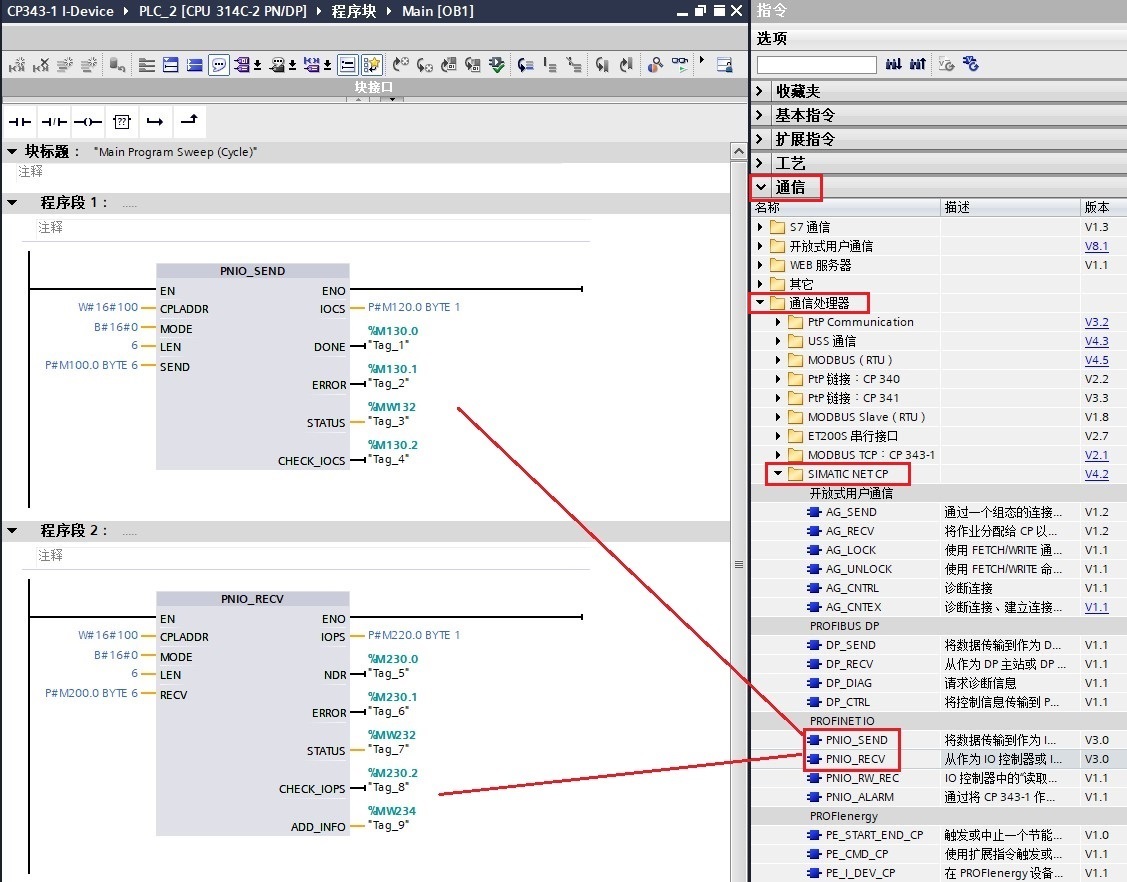The height and width of the screenshot is (882, 1127).
Task: Click the %M130.0 Tag_1 operand
Action: click(x=392, y=338)
